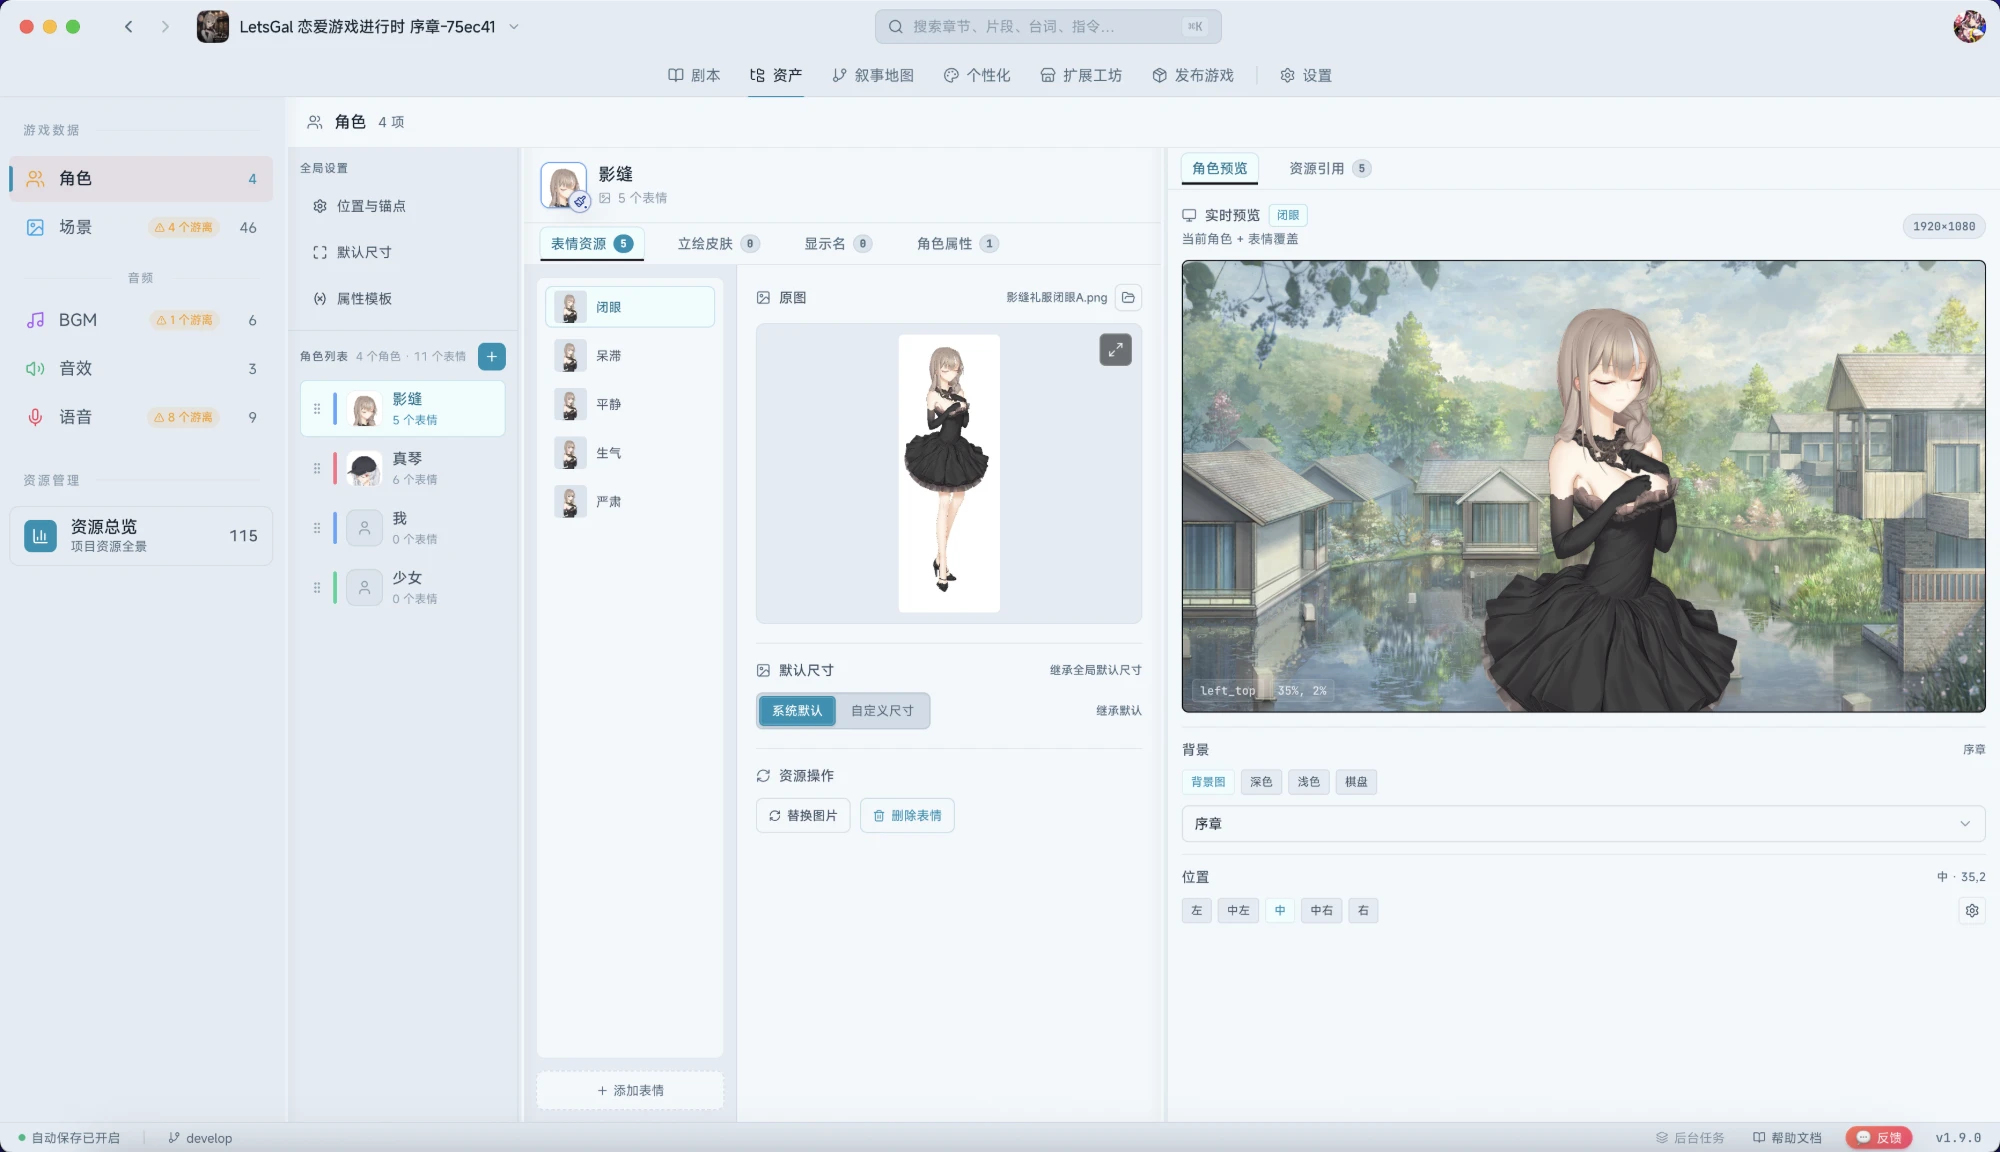Screen dimensions: 2000x1152
Task: Set position to 右
Action: 1363,911
